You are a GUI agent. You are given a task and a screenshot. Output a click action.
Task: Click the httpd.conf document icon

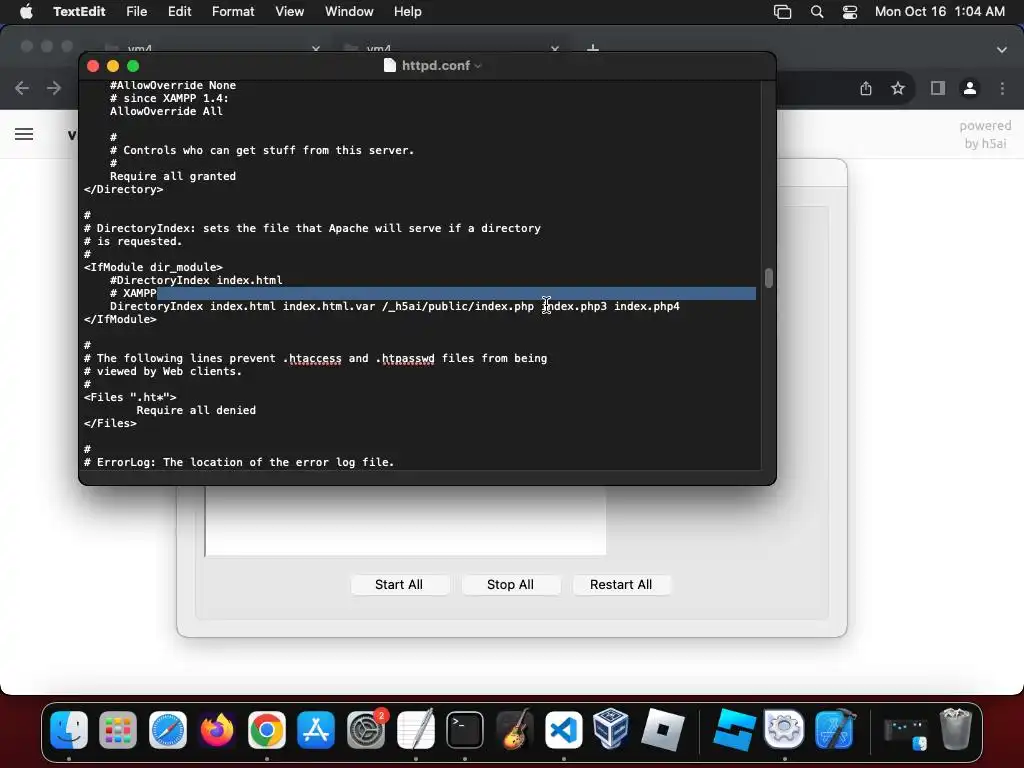[390, 65]
